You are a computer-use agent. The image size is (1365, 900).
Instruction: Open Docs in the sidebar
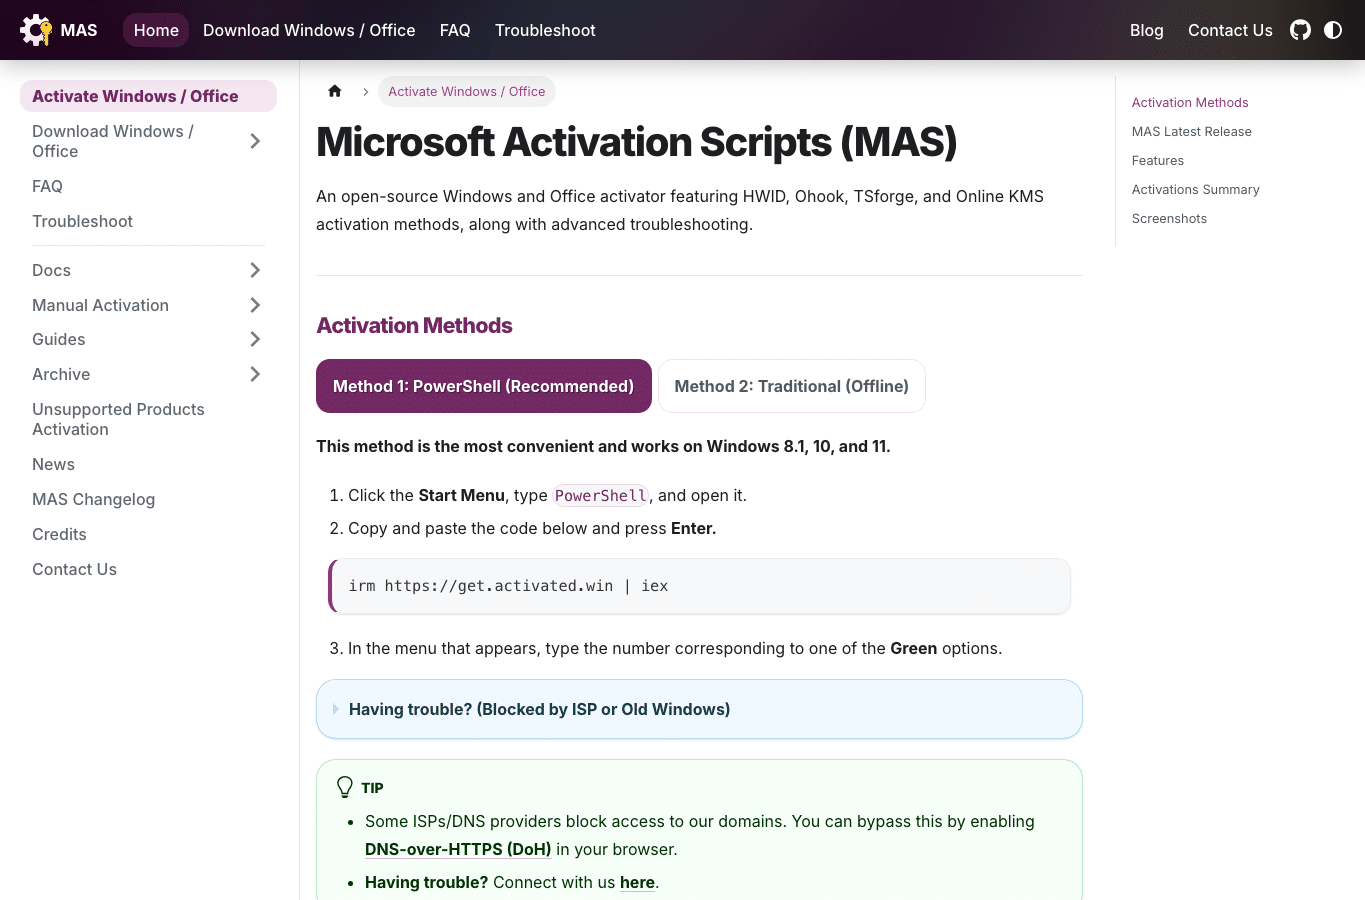(51, 270)
